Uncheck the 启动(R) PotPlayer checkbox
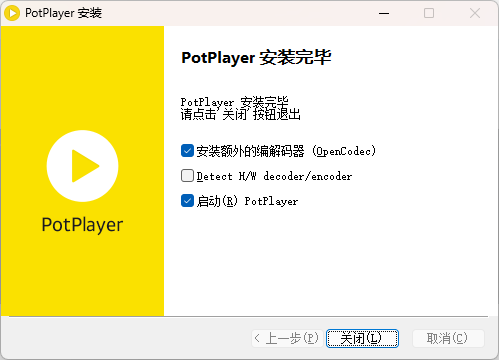This screenshot has width=499, height=360. point(187,201)
